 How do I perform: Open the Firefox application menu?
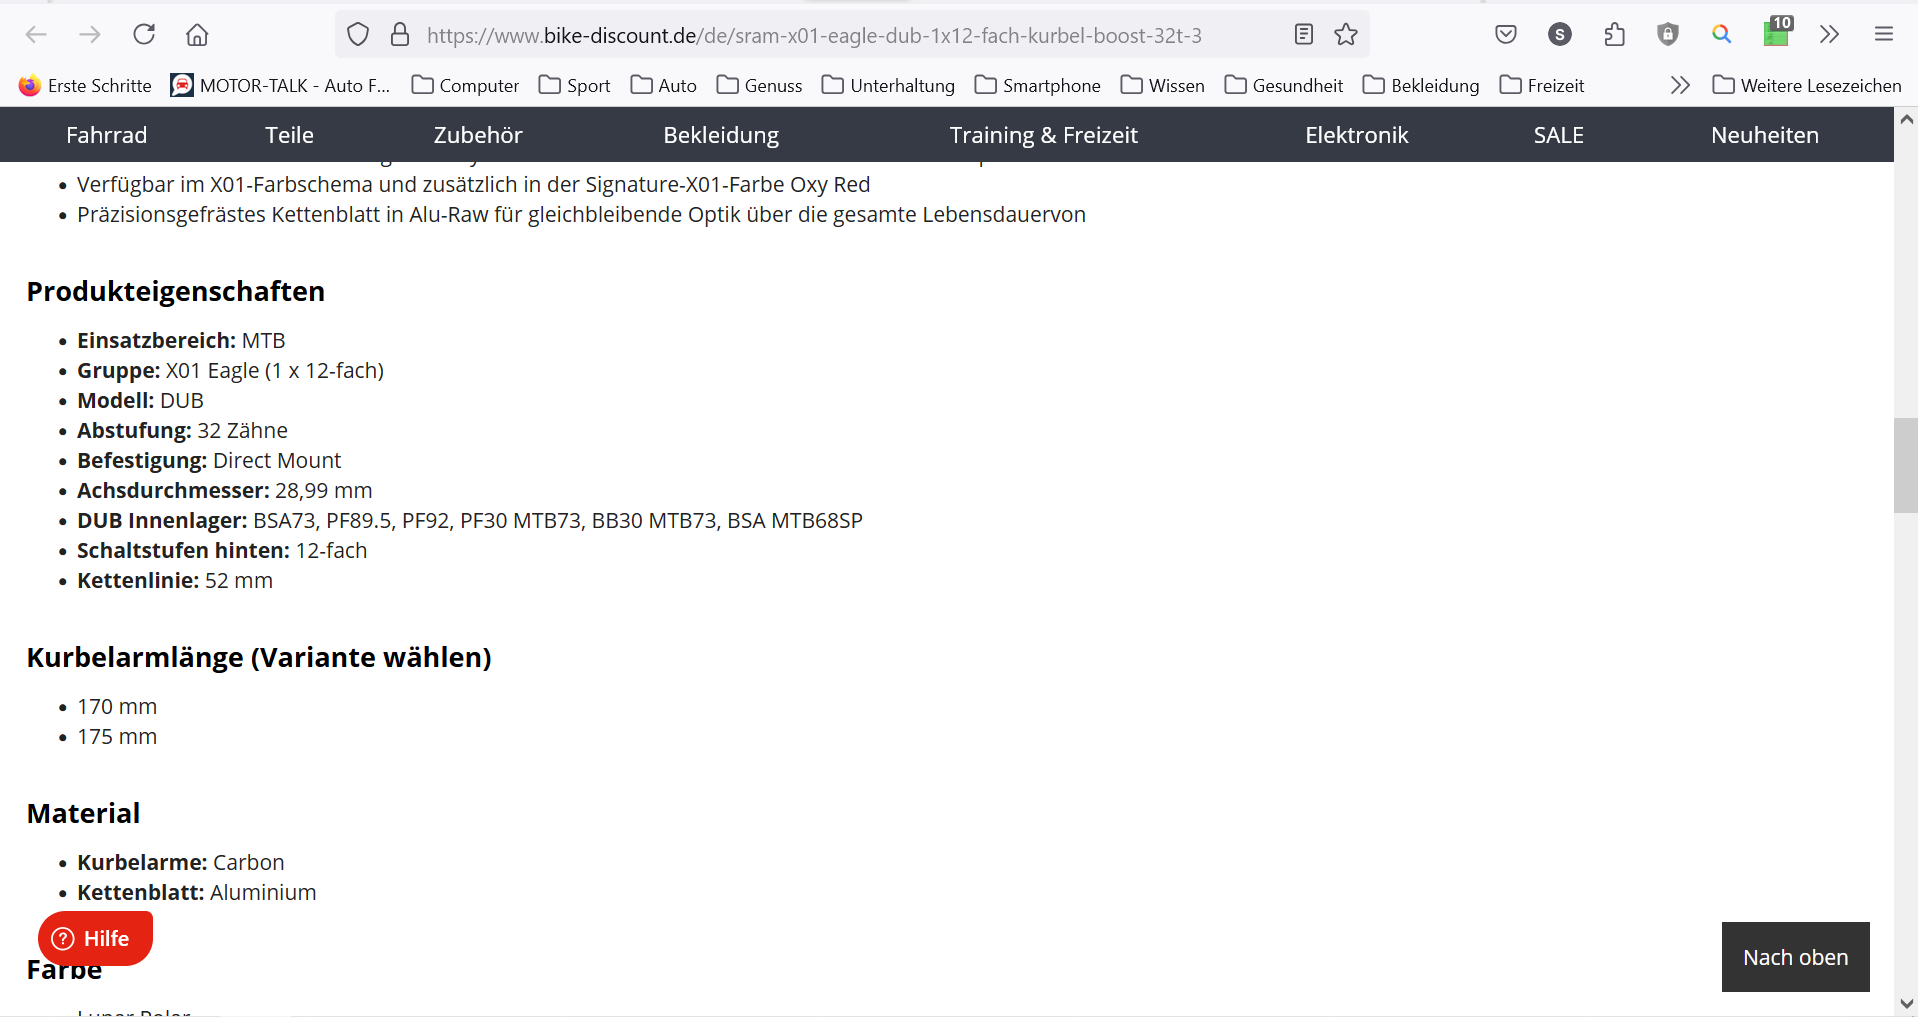(1884, 35)
